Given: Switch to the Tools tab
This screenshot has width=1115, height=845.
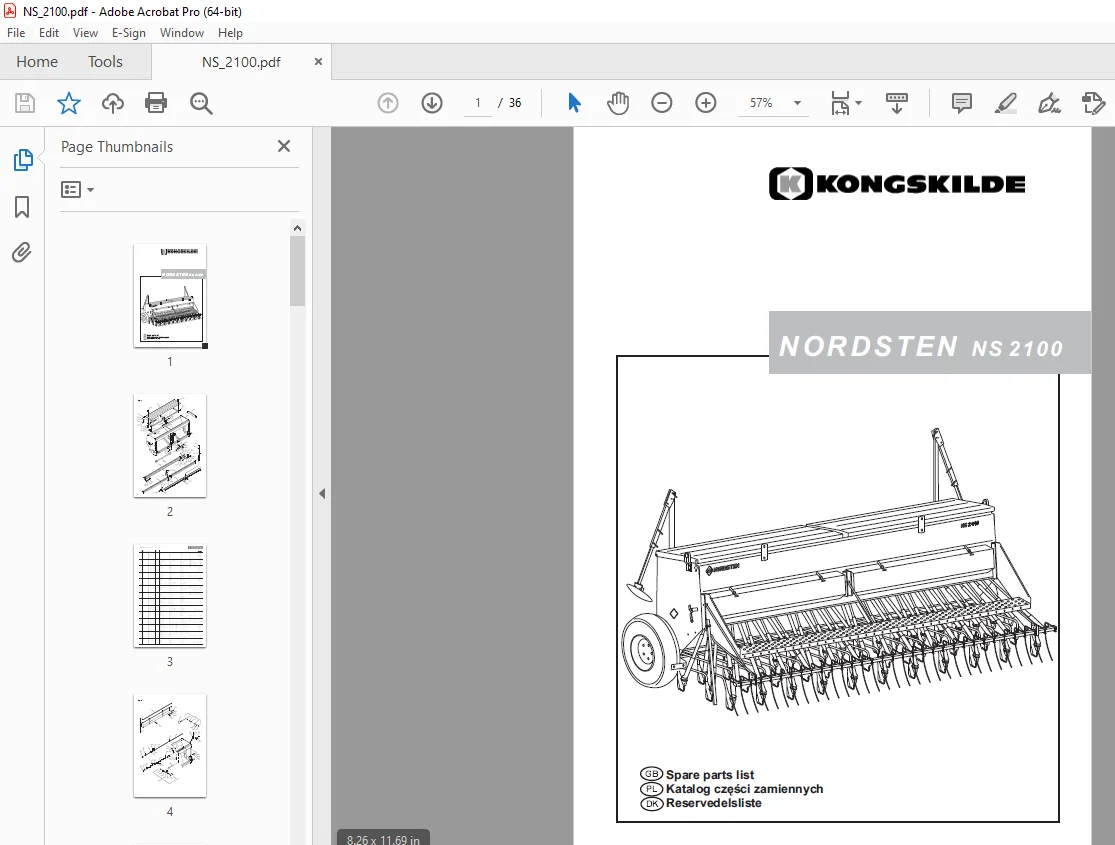Looking at the screenshot, I should click(x=105, y=62).
